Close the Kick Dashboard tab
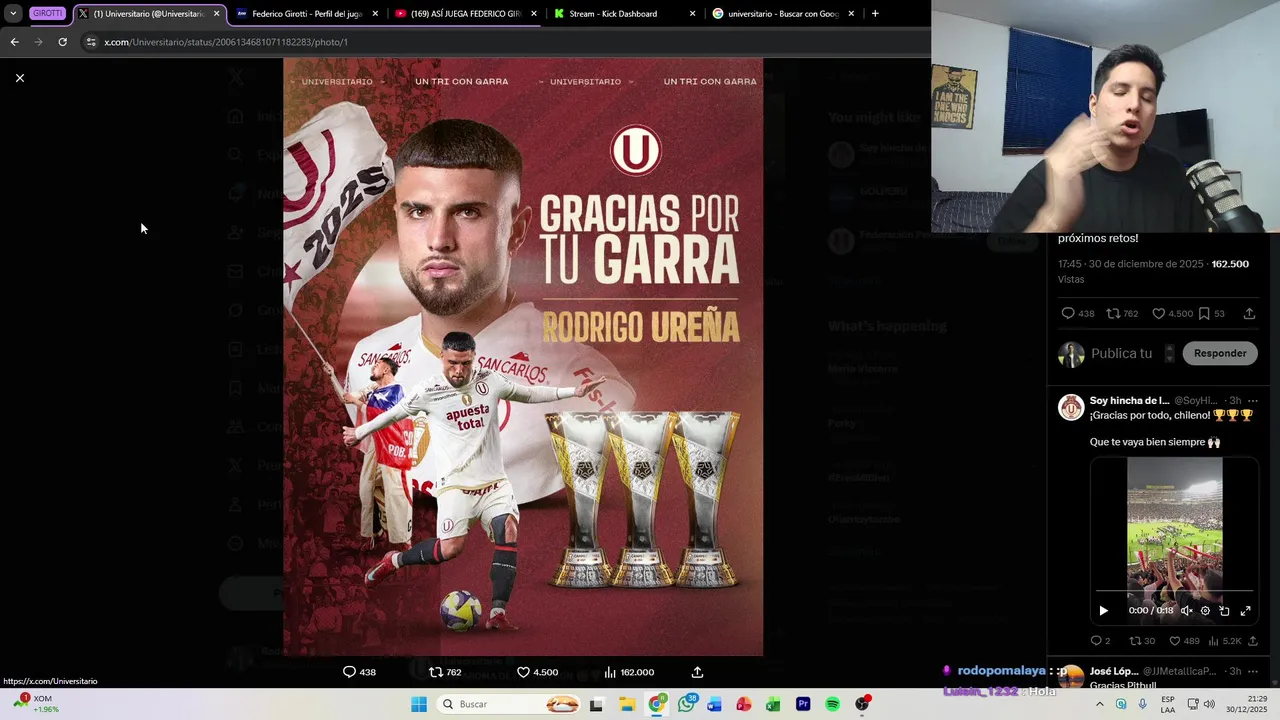 click(692, 14)
